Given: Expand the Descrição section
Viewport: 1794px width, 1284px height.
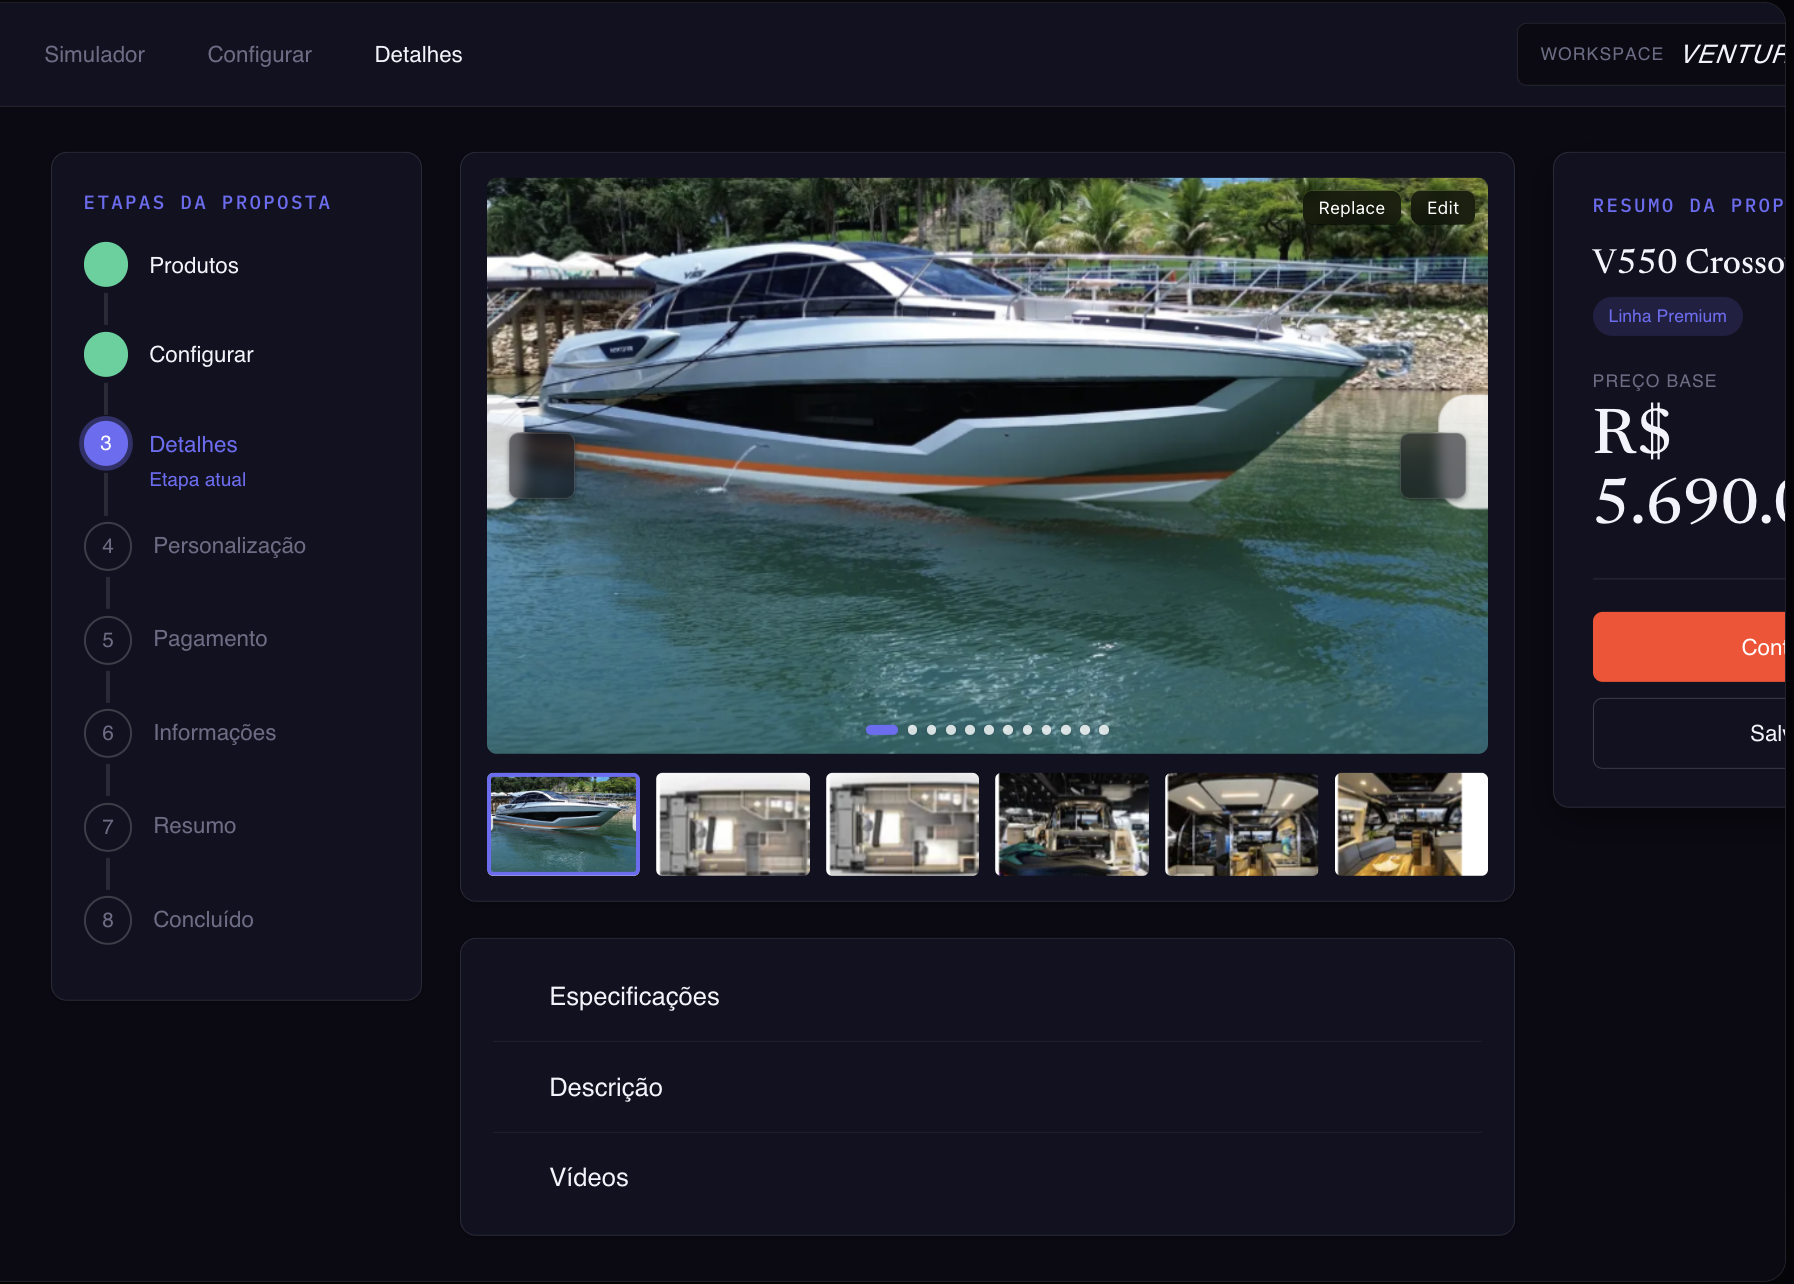Looking at the screenshot, I should tap(986, 1087).
